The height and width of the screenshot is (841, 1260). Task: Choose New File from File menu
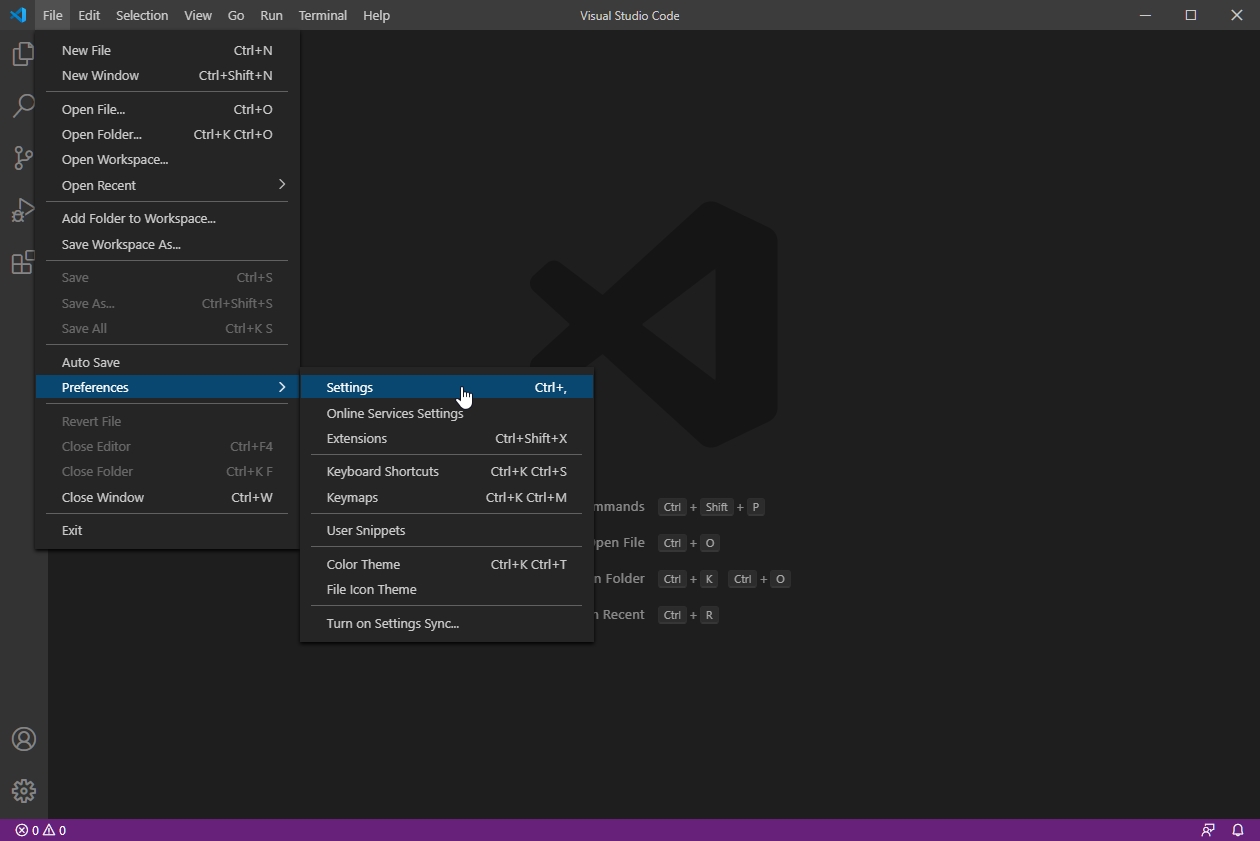(x=167, y=50)
